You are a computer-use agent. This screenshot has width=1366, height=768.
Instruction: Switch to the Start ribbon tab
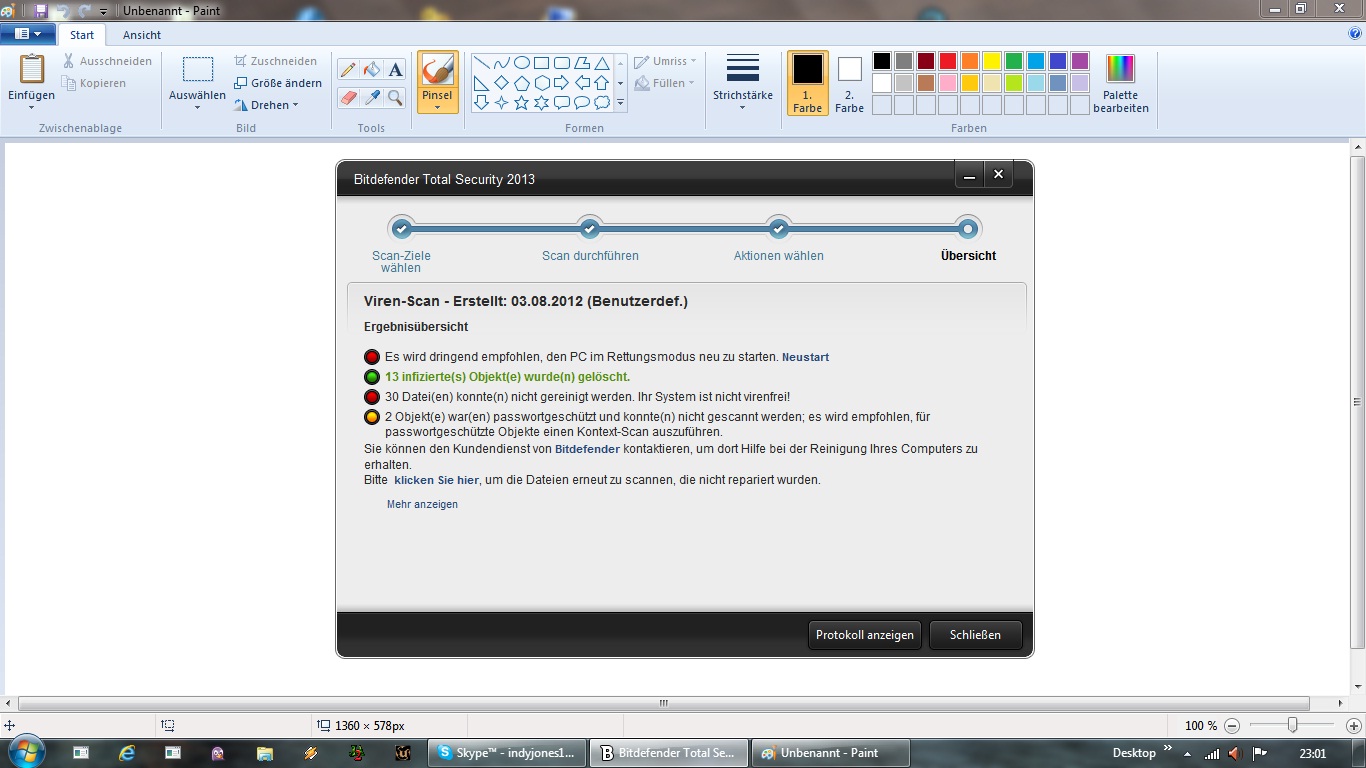click(x=82, y=35)
